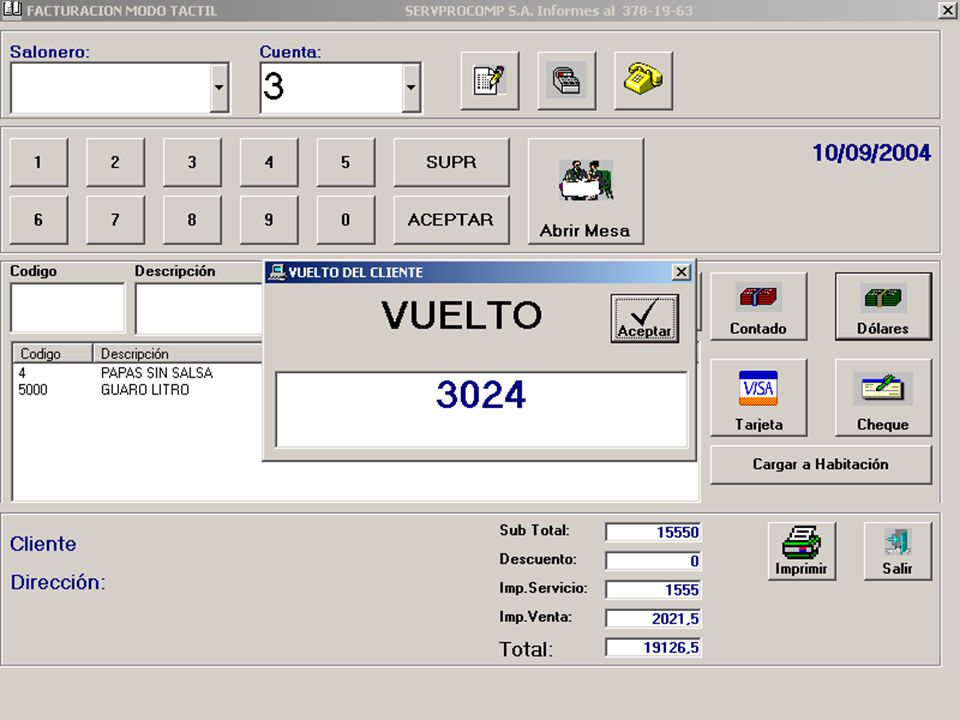The height and width of the screenshot is (720, 960).
Task: Click the ACEPTAR keypad button
Action: pyautogui.click(x=451, y=220)
